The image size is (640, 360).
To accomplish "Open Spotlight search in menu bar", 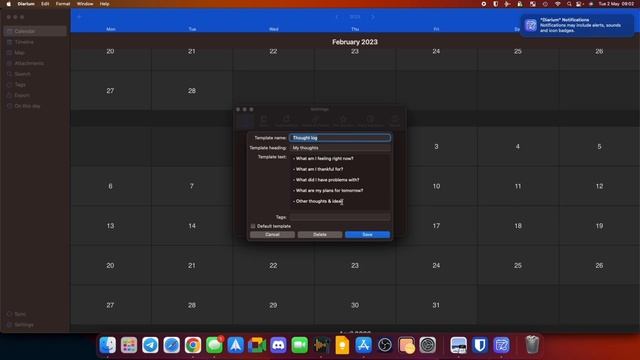I will tap(569, 4).
